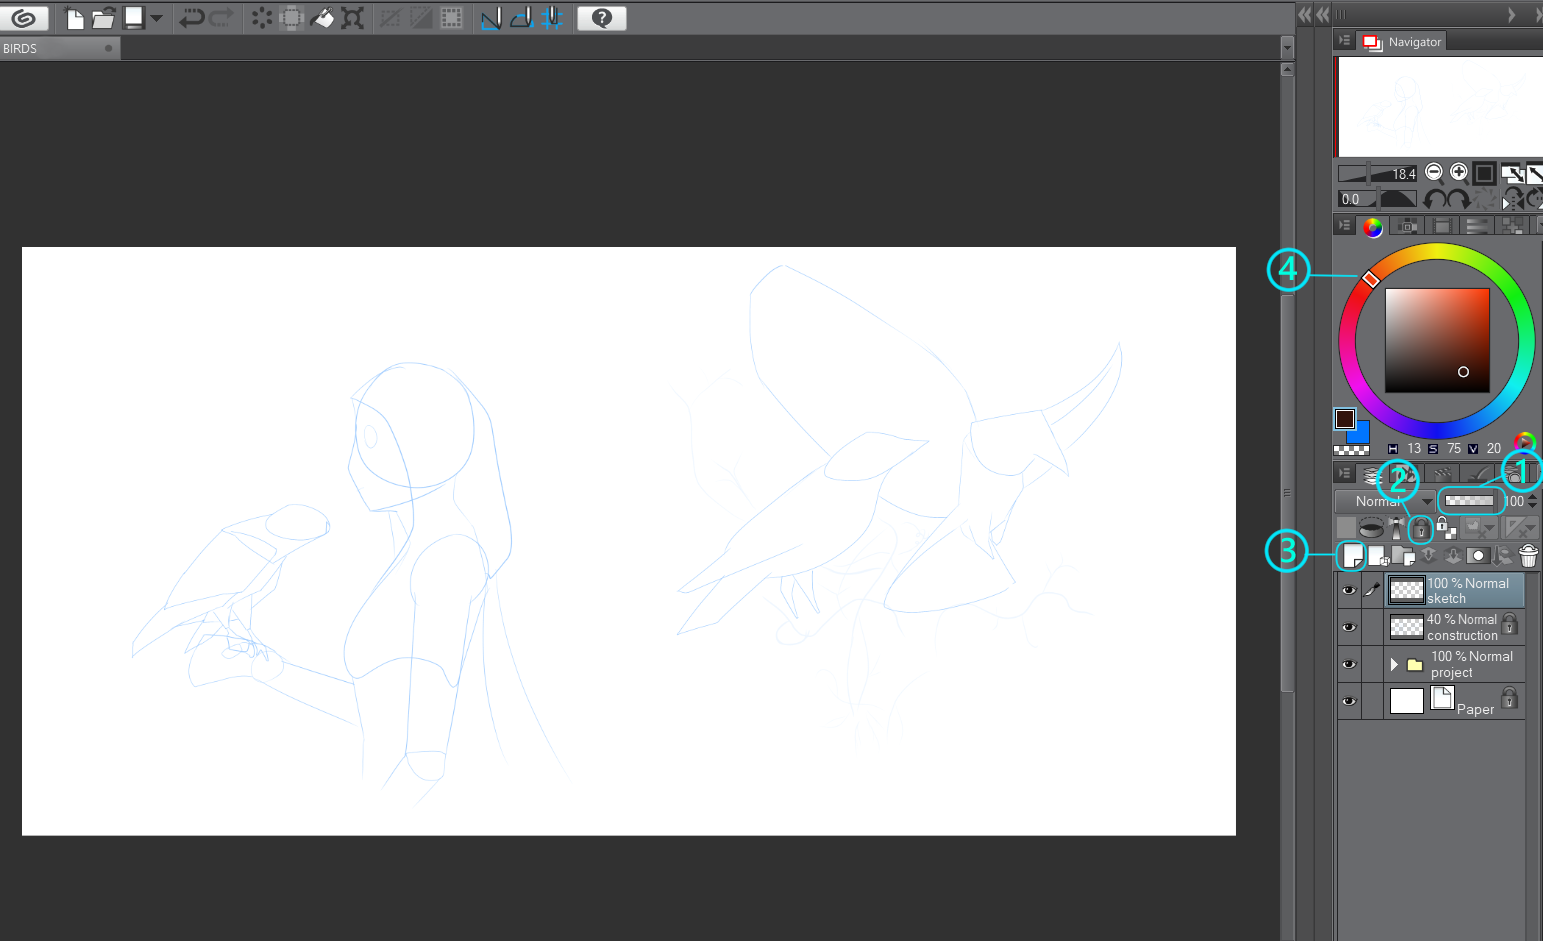Toggle visibility of Paper layer
1543x941 pixels.
tap(1349, 701)
